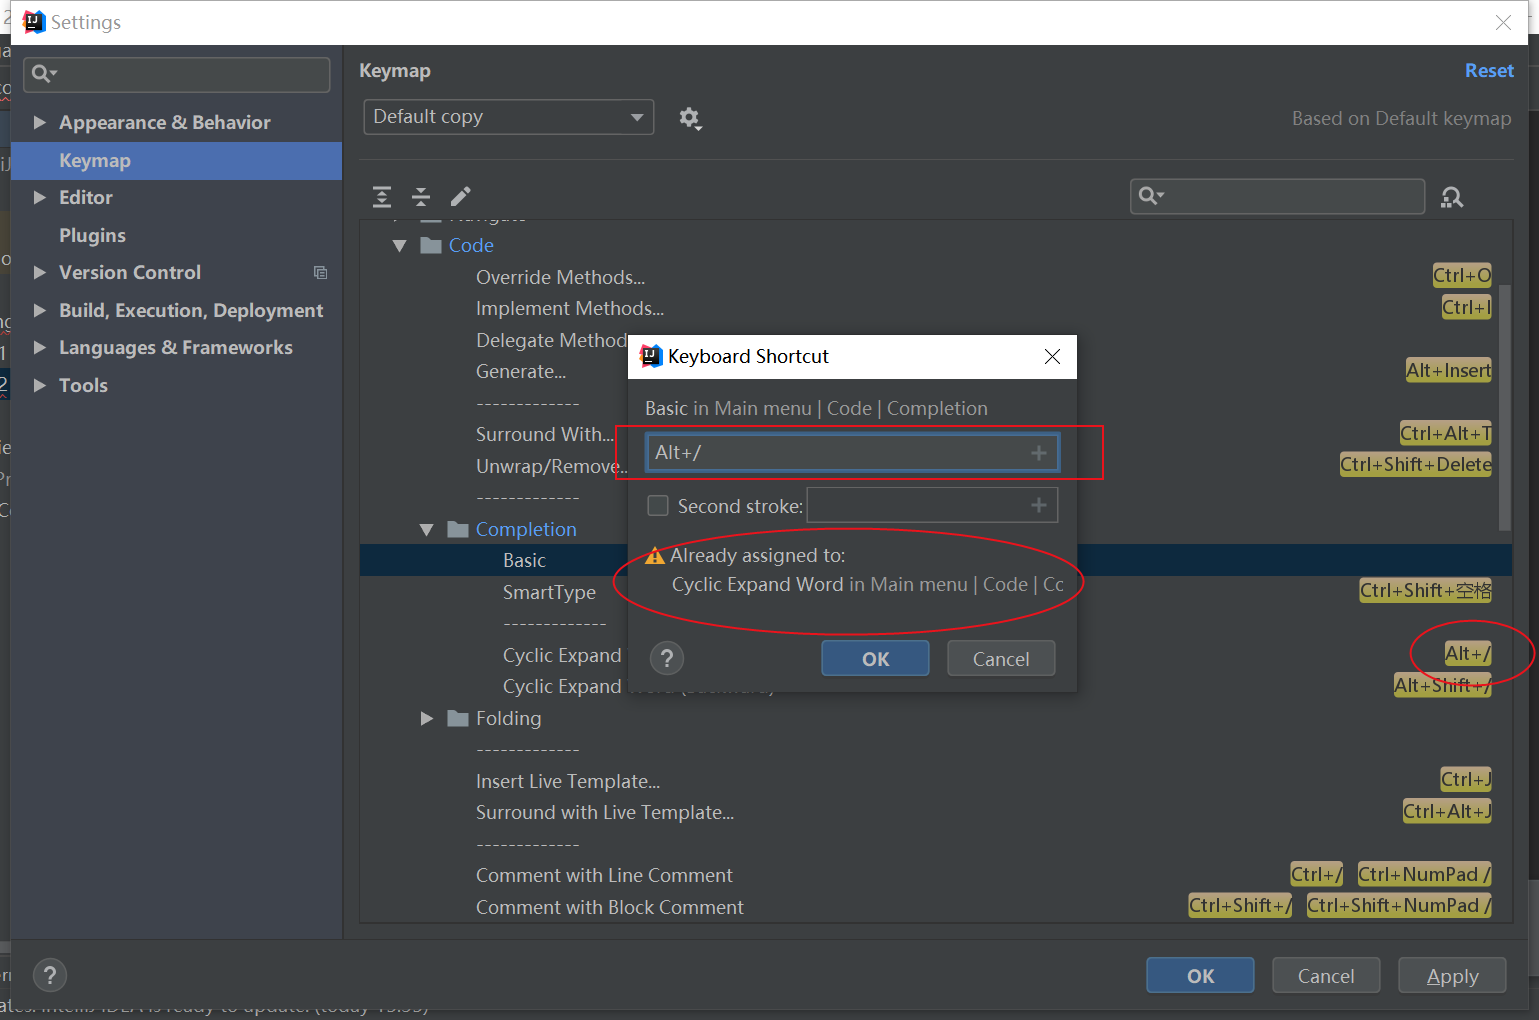Collapse the Code tree node

click(x=400, y=246)
